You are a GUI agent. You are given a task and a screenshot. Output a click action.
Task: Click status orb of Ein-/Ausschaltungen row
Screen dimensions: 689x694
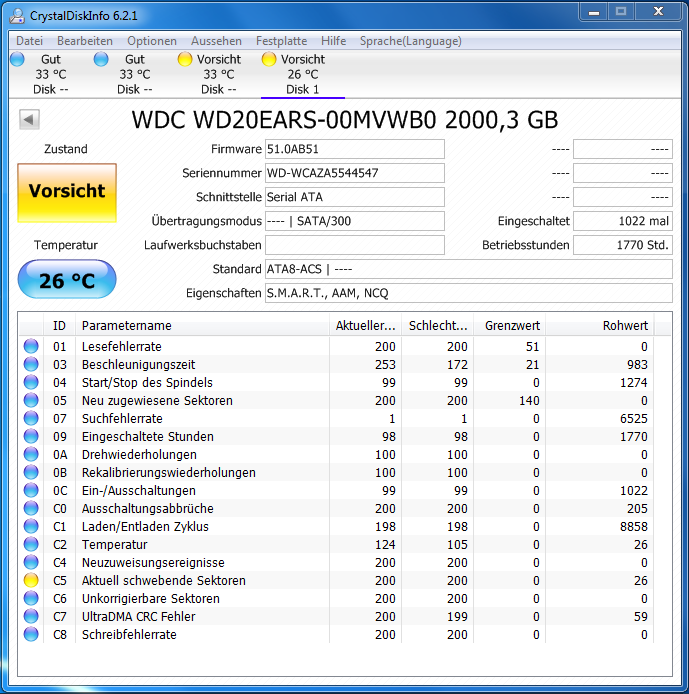(31, 490)
